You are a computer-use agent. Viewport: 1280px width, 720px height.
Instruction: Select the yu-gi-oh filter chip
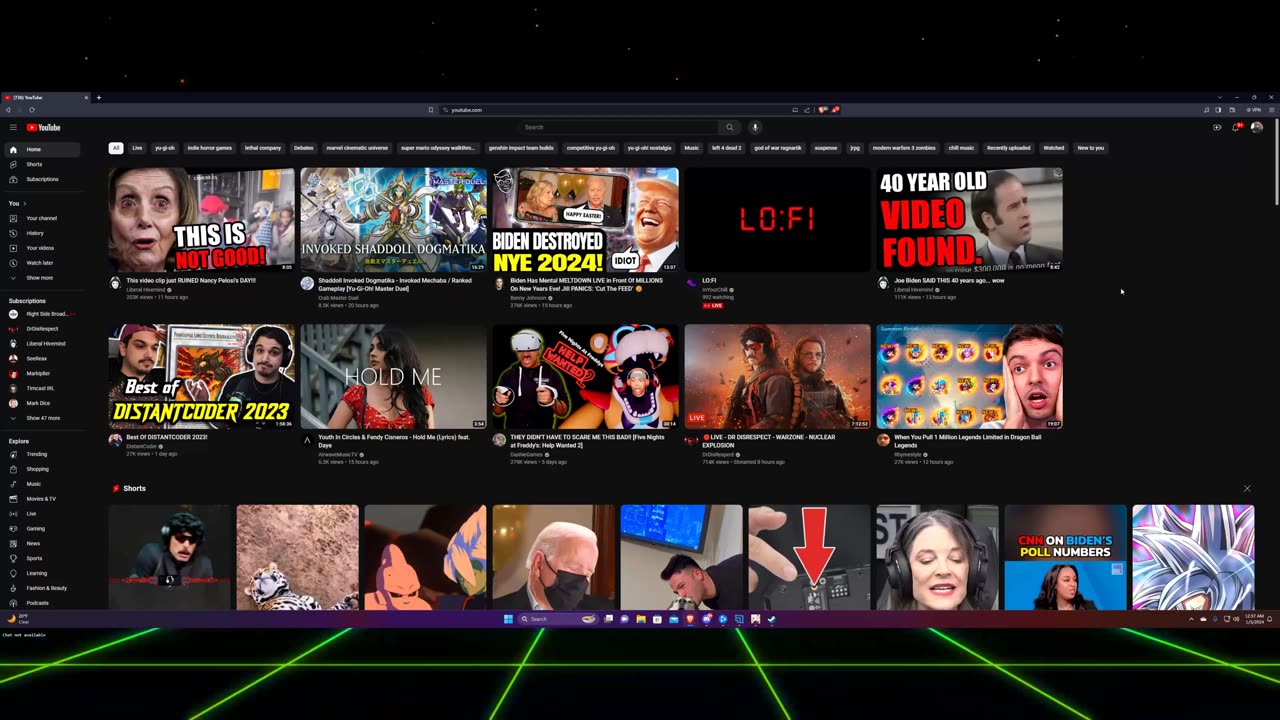coord(165,148)
